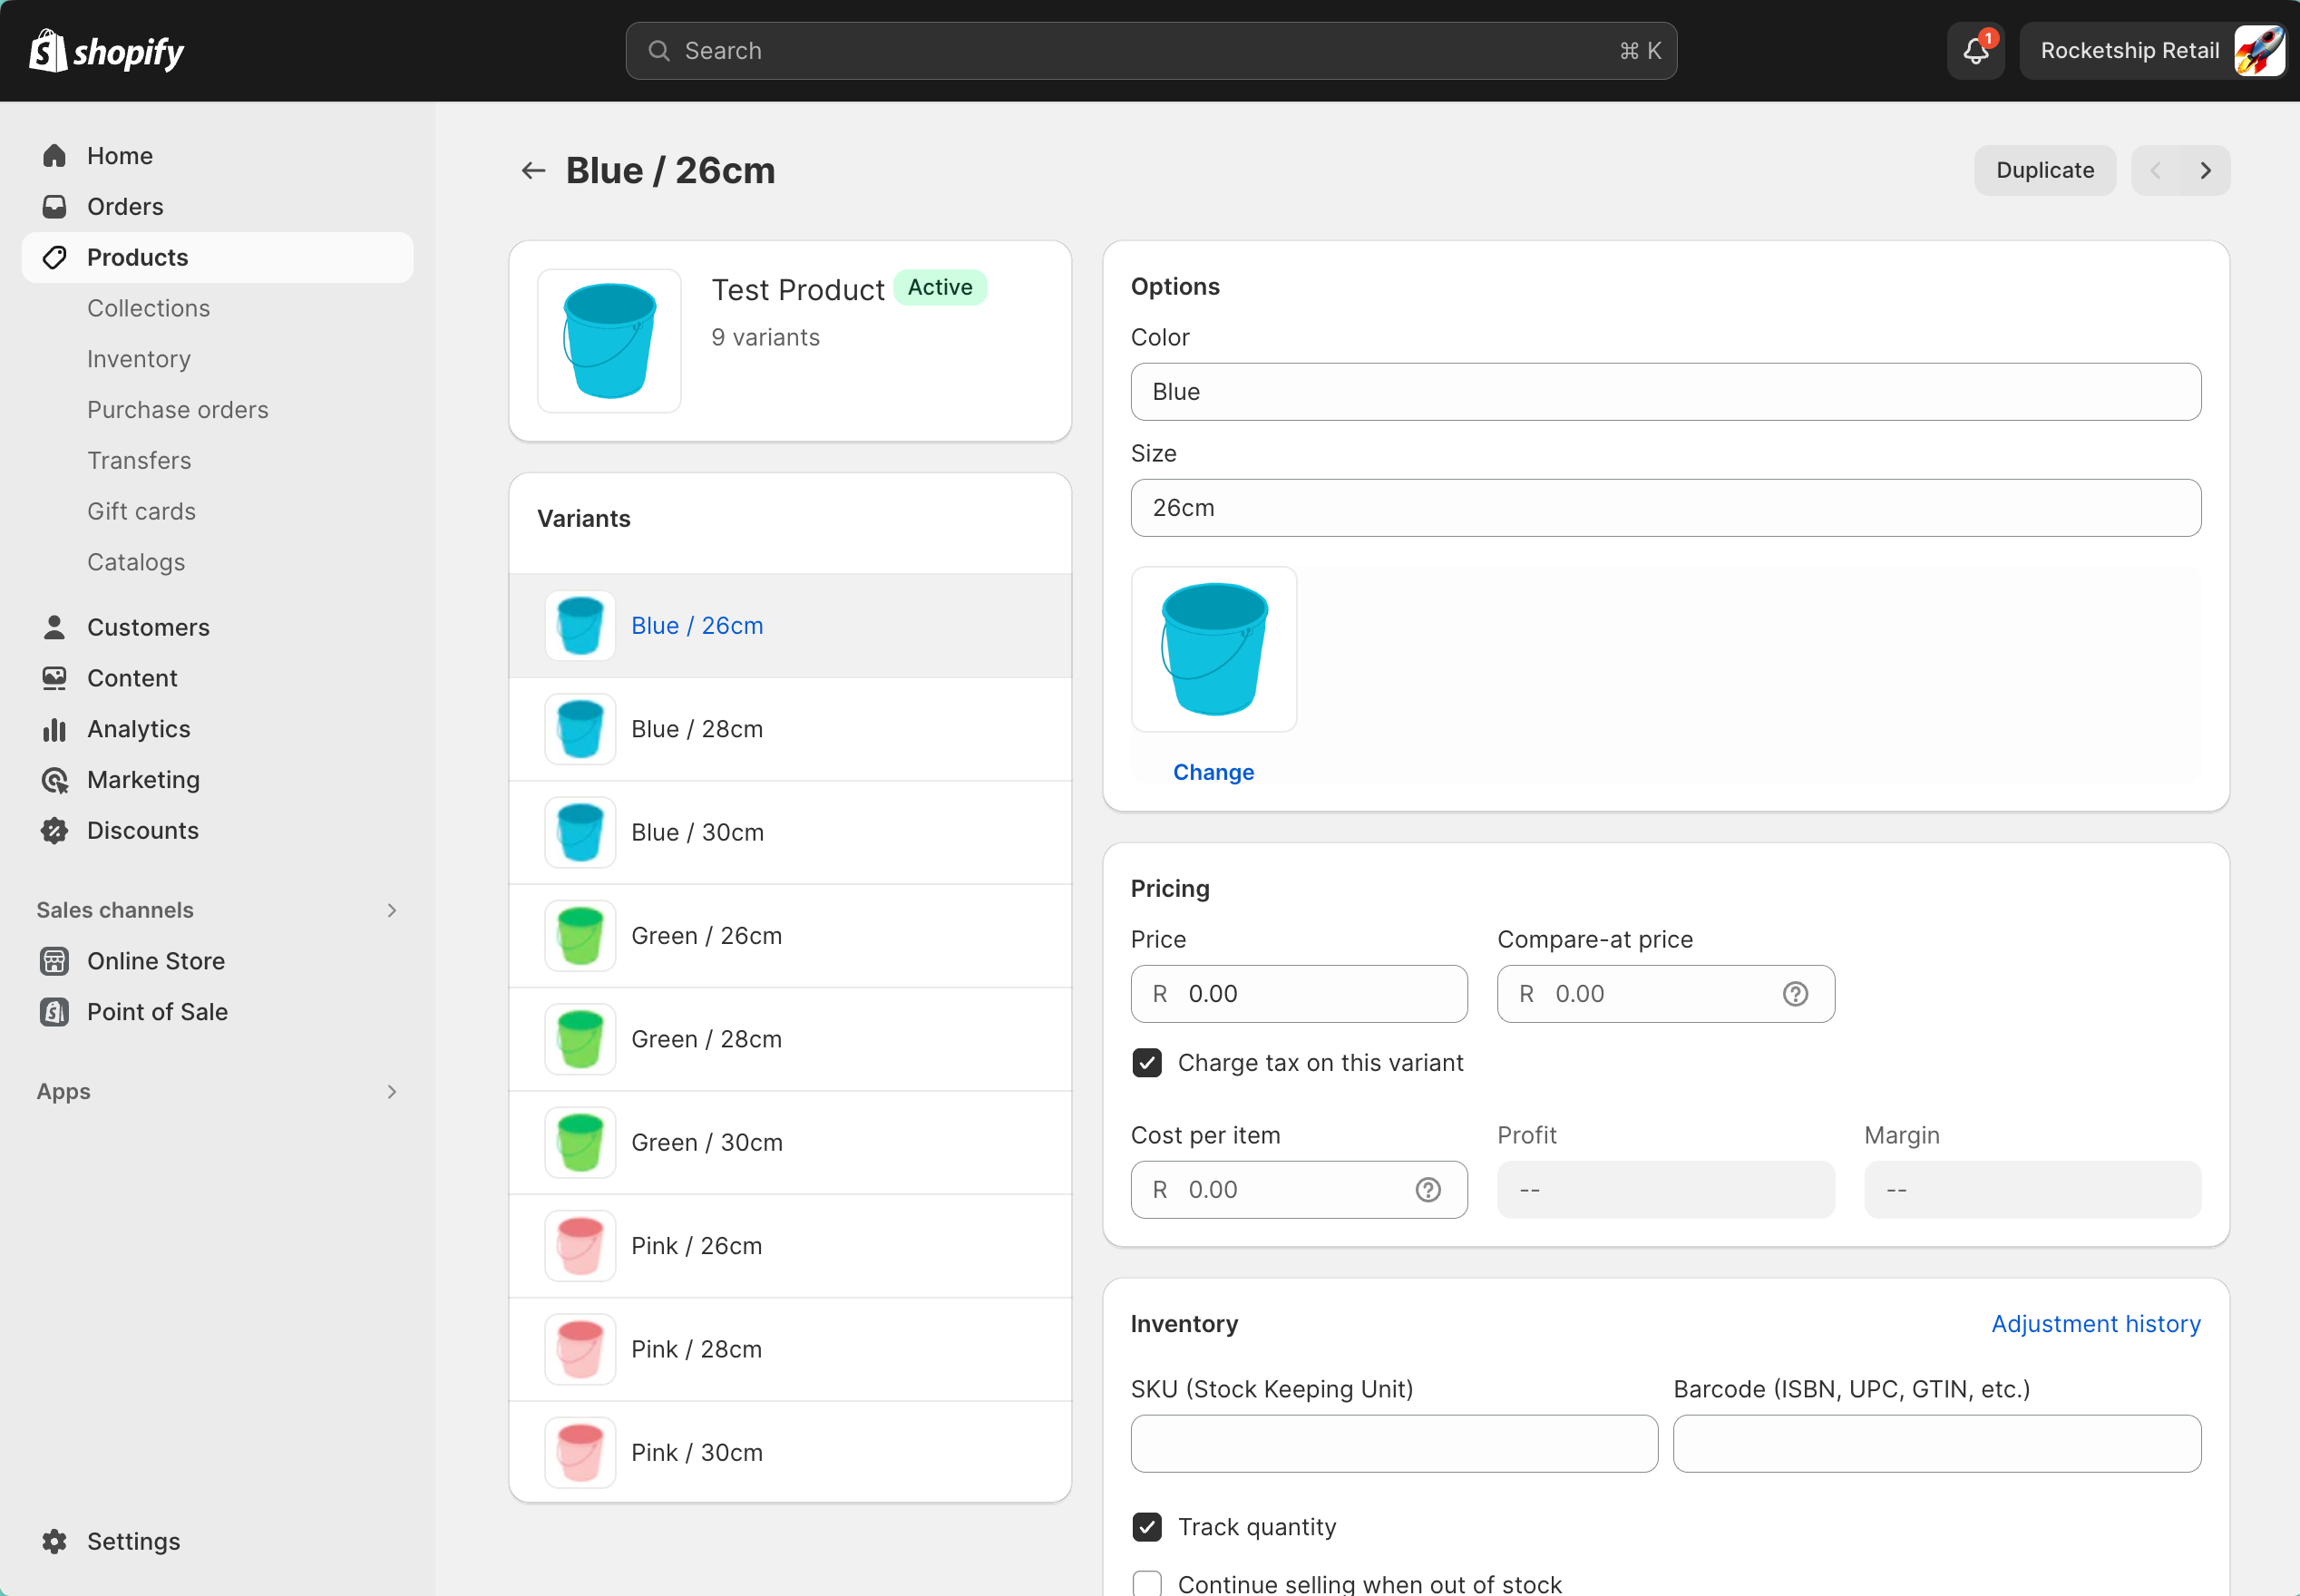Uncheck Charge tax on this variant
This screenshot has height=1596, width=2300.
tap(1147, 1062)
